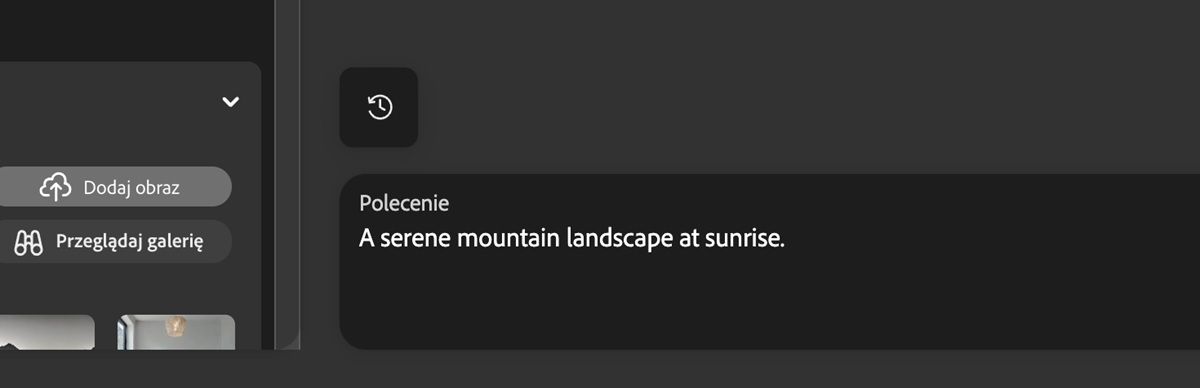
Task: Click the cloud upload icon
Action: click(56, 187)
